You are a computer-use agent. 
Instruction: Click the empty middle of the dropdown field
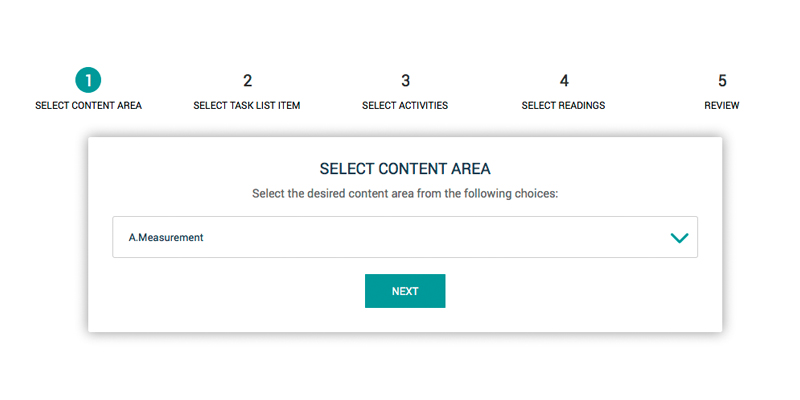point(420,238)
